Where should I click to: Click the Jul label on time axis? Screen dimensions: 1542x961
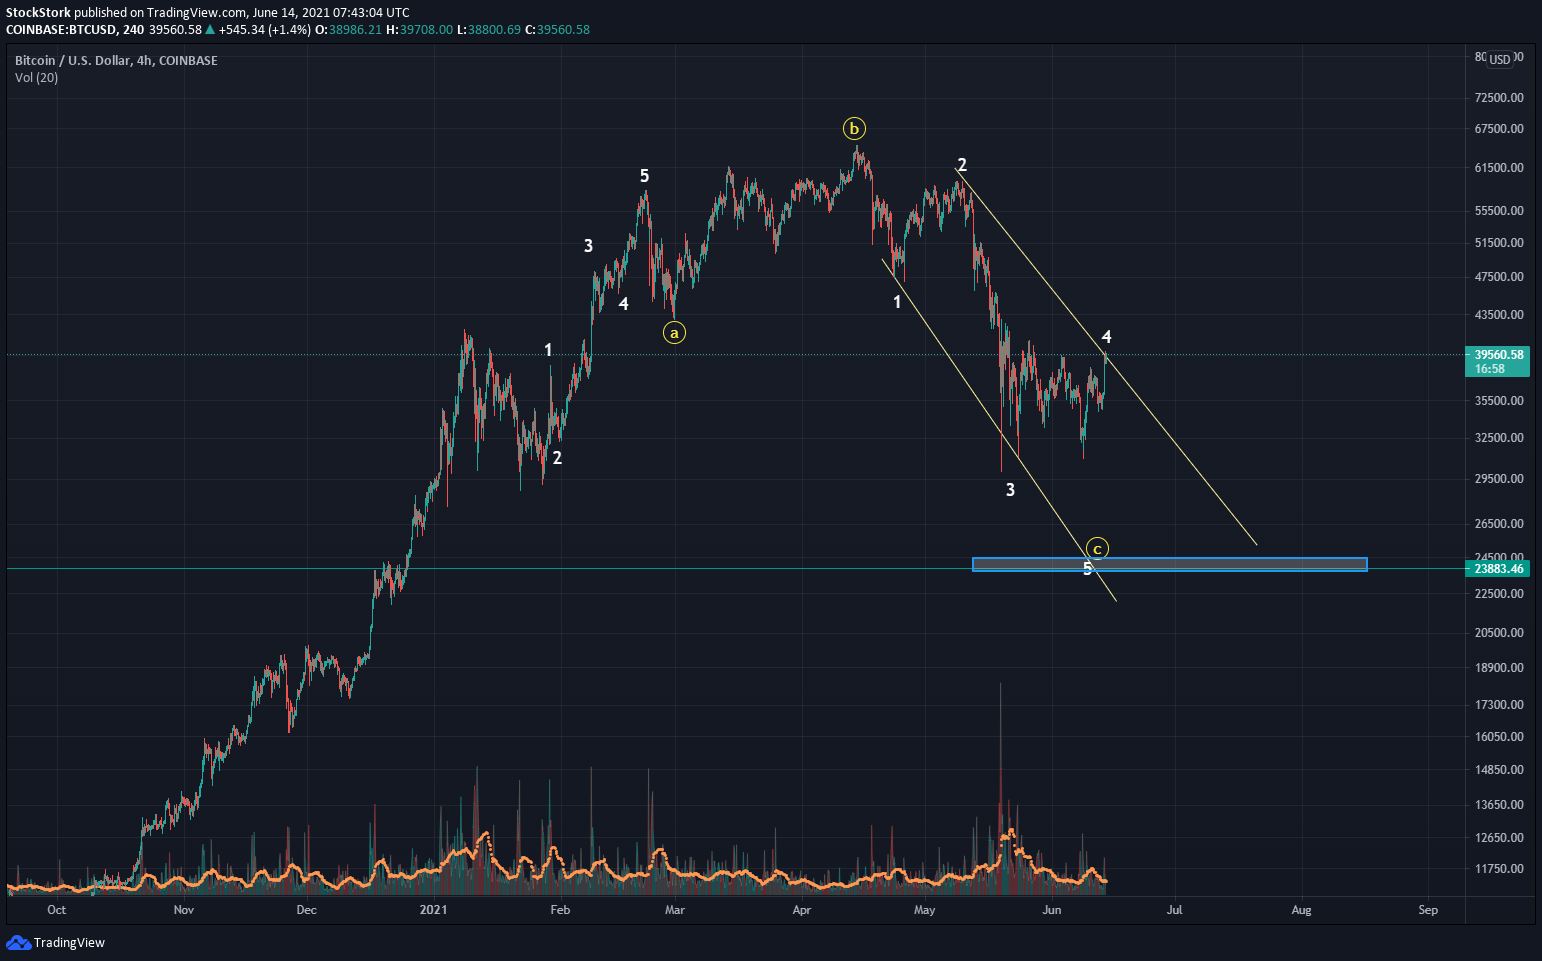(x=1174, y=910)
